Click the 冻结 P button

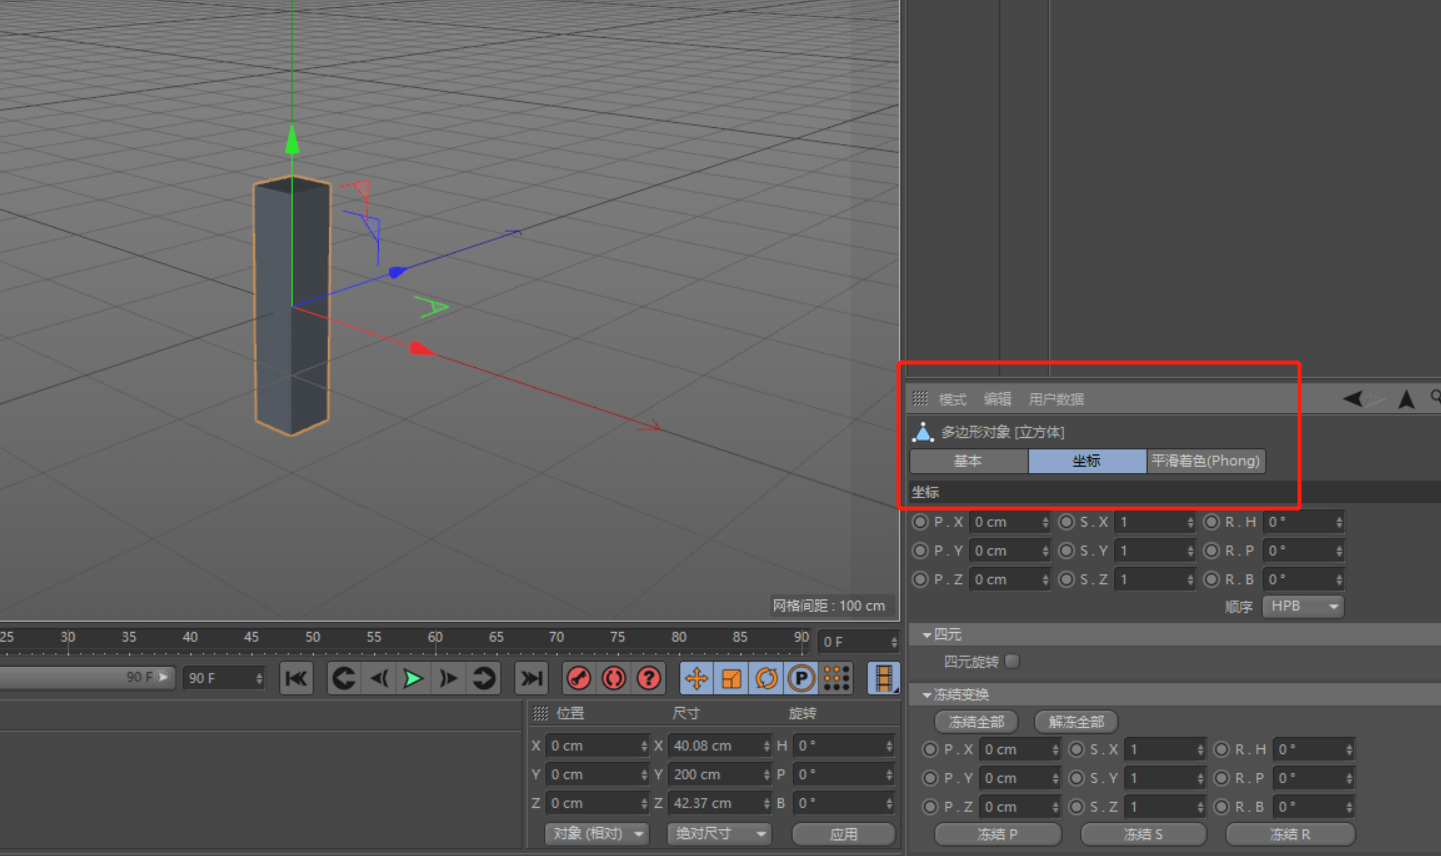997,834
